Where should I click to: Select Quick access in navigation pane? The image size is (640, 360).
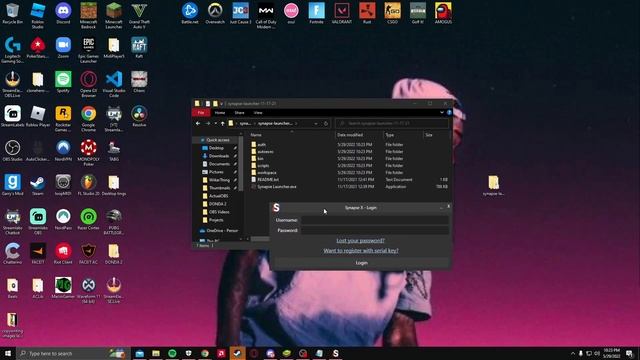pyautogui.click(x=218, y=140)
